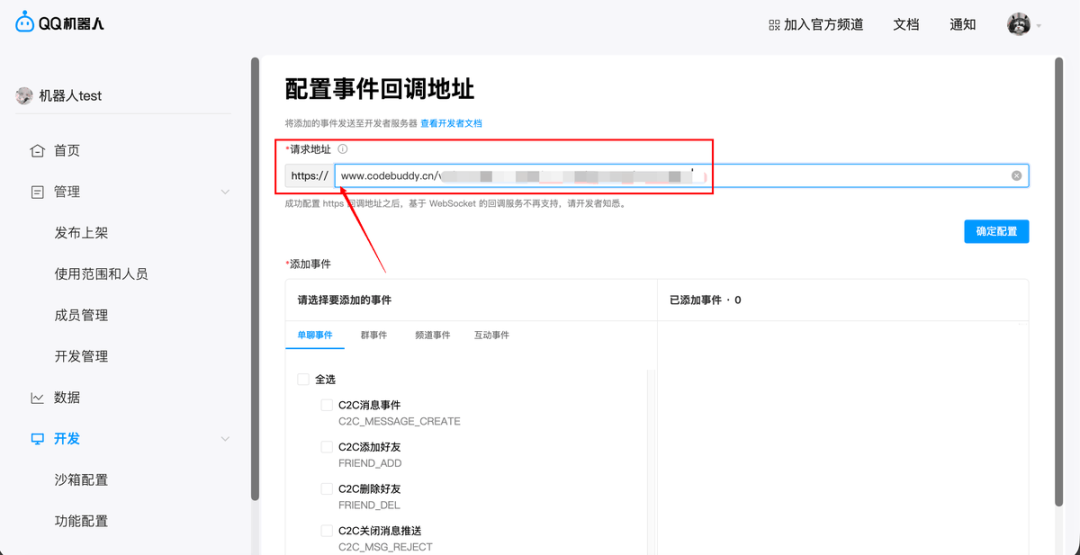The width and height of the screenshot is (1080, 555).
Task: Click the 管理 document icon
Action: pos(37,191)
